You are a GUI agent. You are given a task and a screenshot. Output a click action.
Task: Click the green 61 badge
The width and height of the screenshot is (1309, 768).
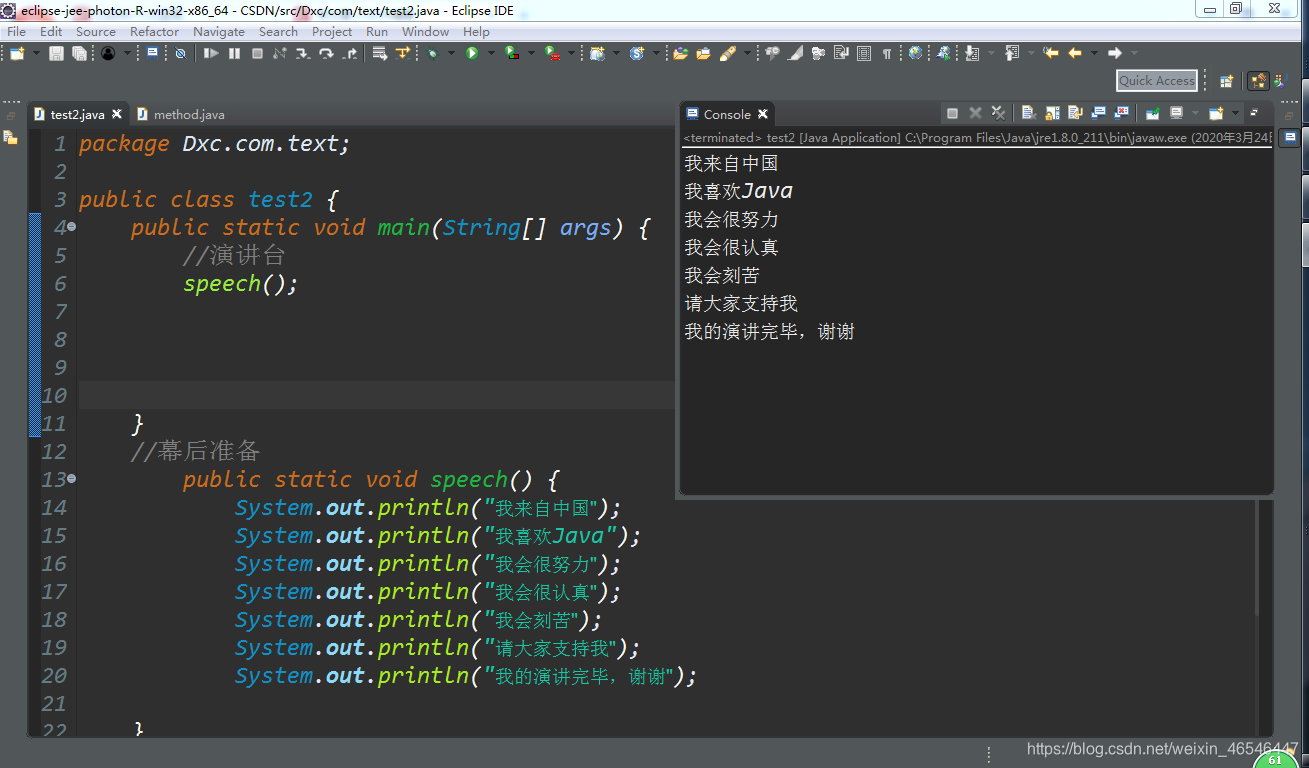point(1275,760)
